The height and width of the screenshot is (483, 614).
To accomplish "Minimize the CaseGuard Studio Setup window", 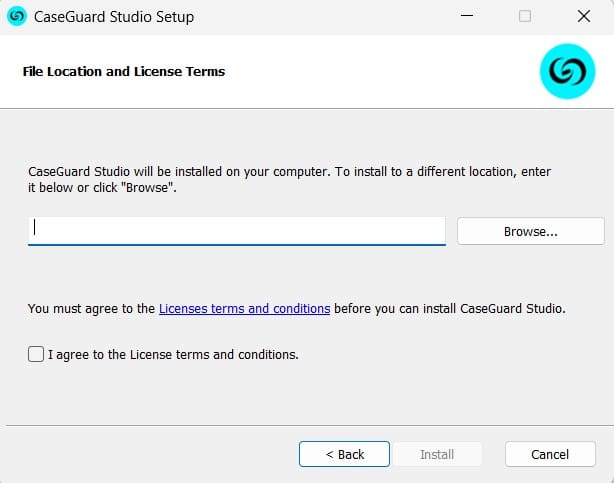I will (x=466, y=17).
